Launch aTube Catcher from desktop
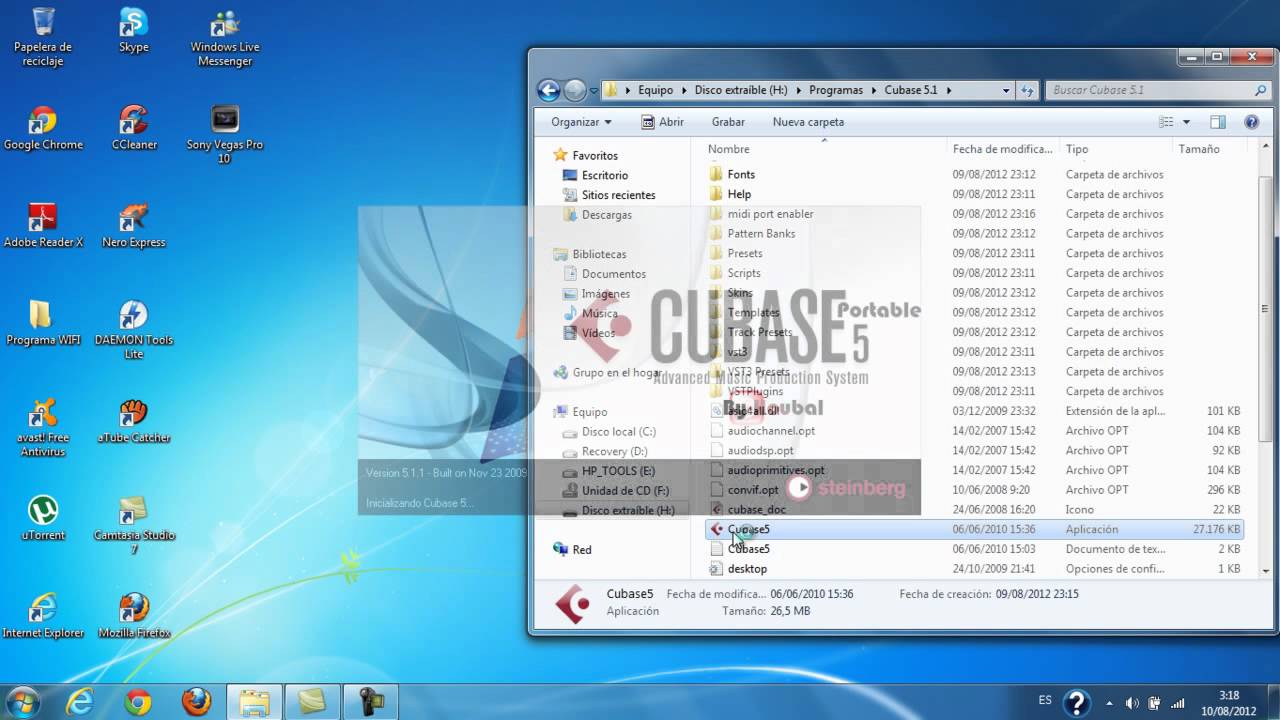Viewport: 1280px width, 720px height. [133, 420]
